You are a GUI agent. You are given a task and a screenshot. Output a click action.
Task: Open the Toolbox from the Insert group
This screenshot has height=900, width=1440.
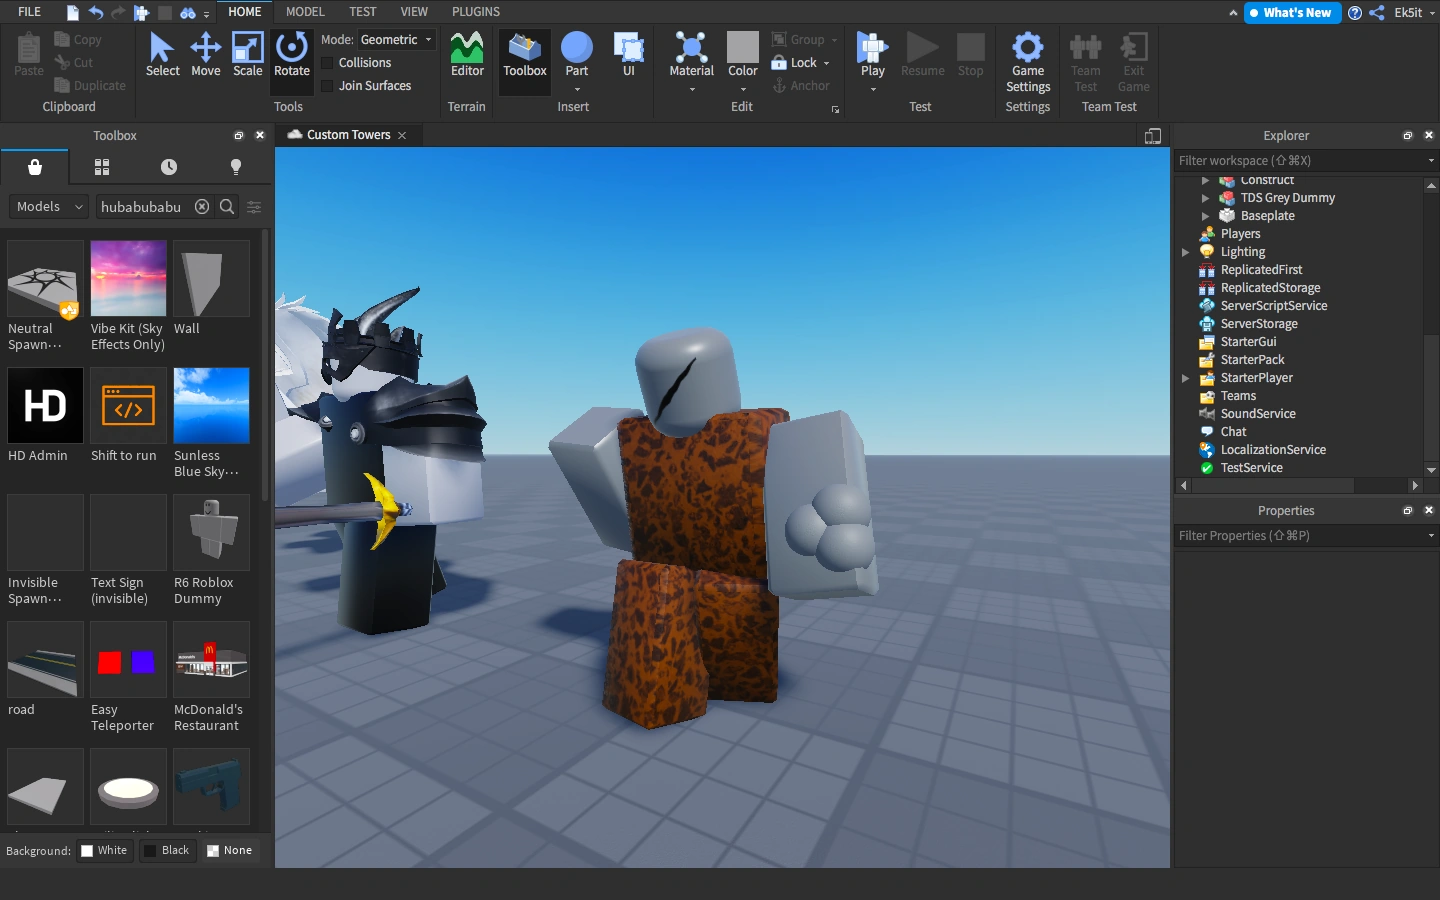(x=524, y=55)
